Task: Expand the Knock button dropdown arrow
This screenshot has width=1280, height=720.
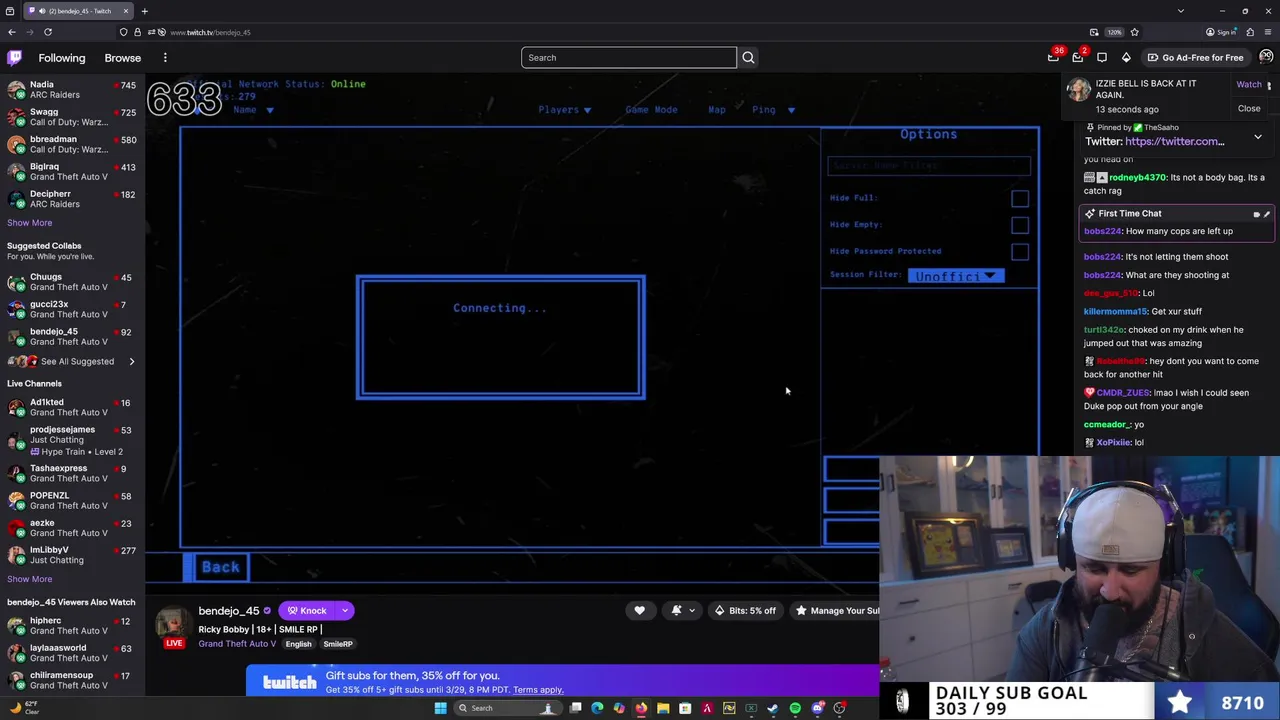Action: click(x=344, y=611)
